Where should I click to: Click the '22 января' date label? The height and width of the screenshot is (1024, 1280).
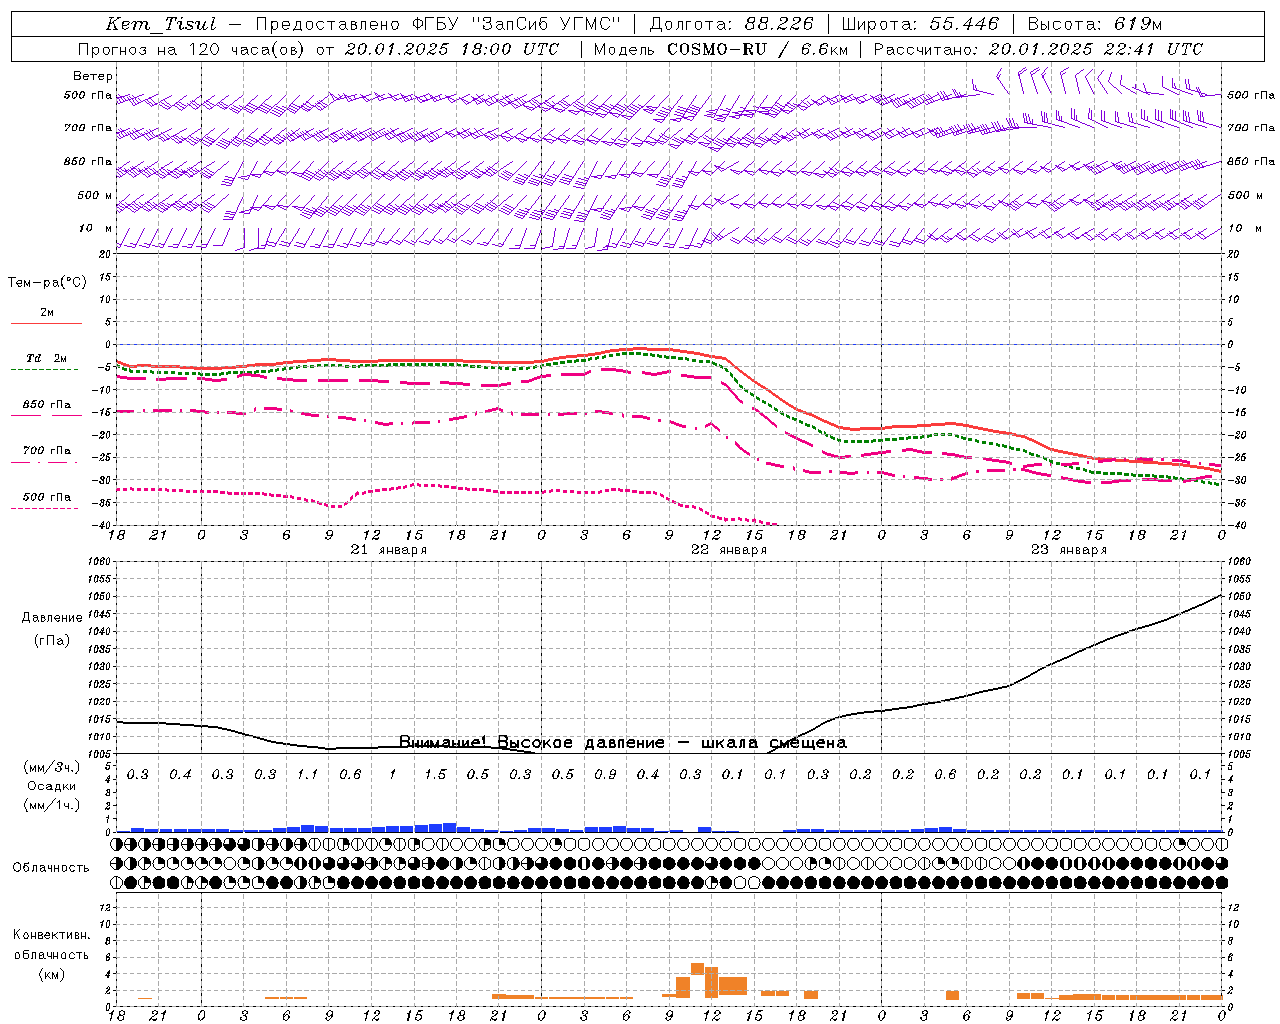click(729, 550)
